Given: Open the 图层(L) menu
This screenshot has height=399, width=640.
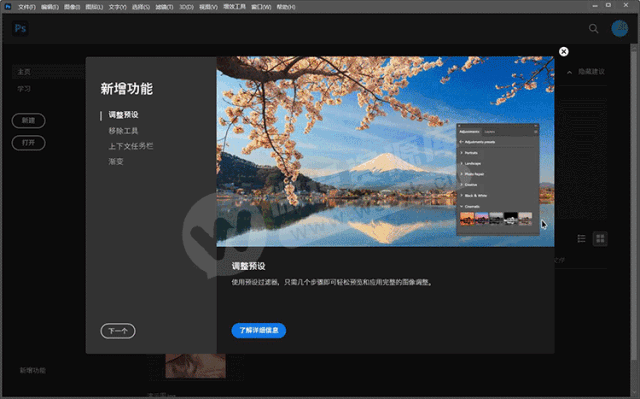Looking at the screenshot, I should (94, 7).
